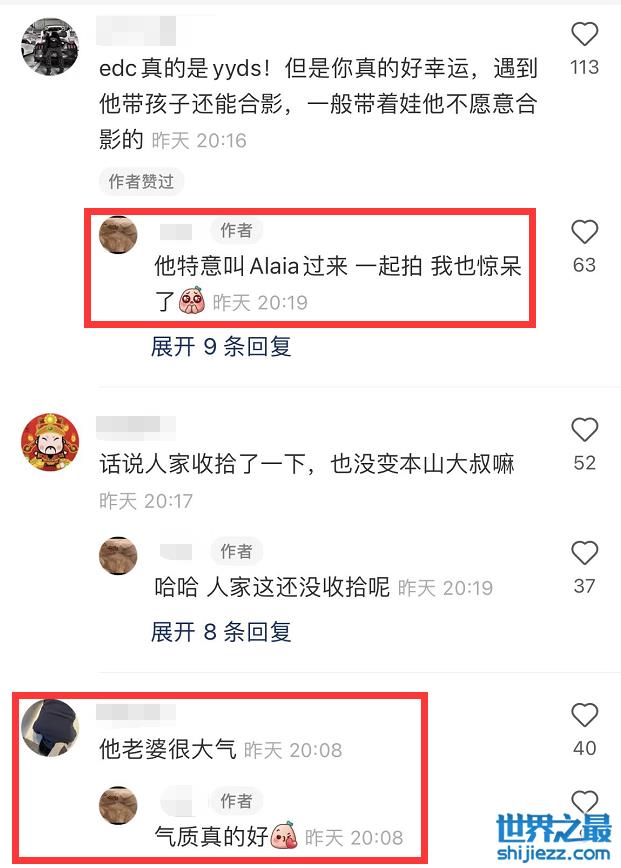Click the 作者 badge on the 哈哈 reply
This screenshot has height=868, width=621.
[x=236, y=551]
